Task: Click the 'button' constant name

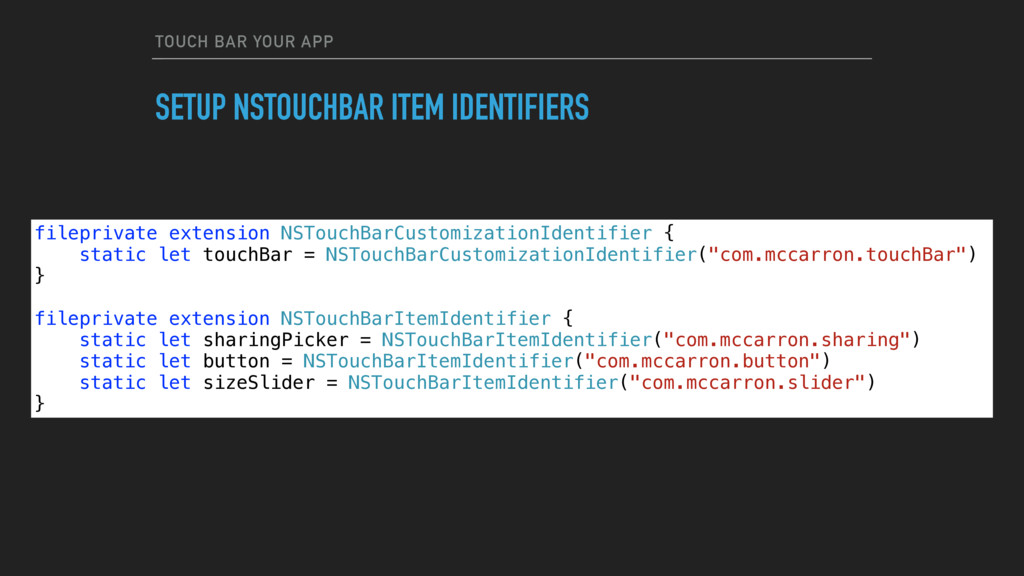Action: coord(236,361)
